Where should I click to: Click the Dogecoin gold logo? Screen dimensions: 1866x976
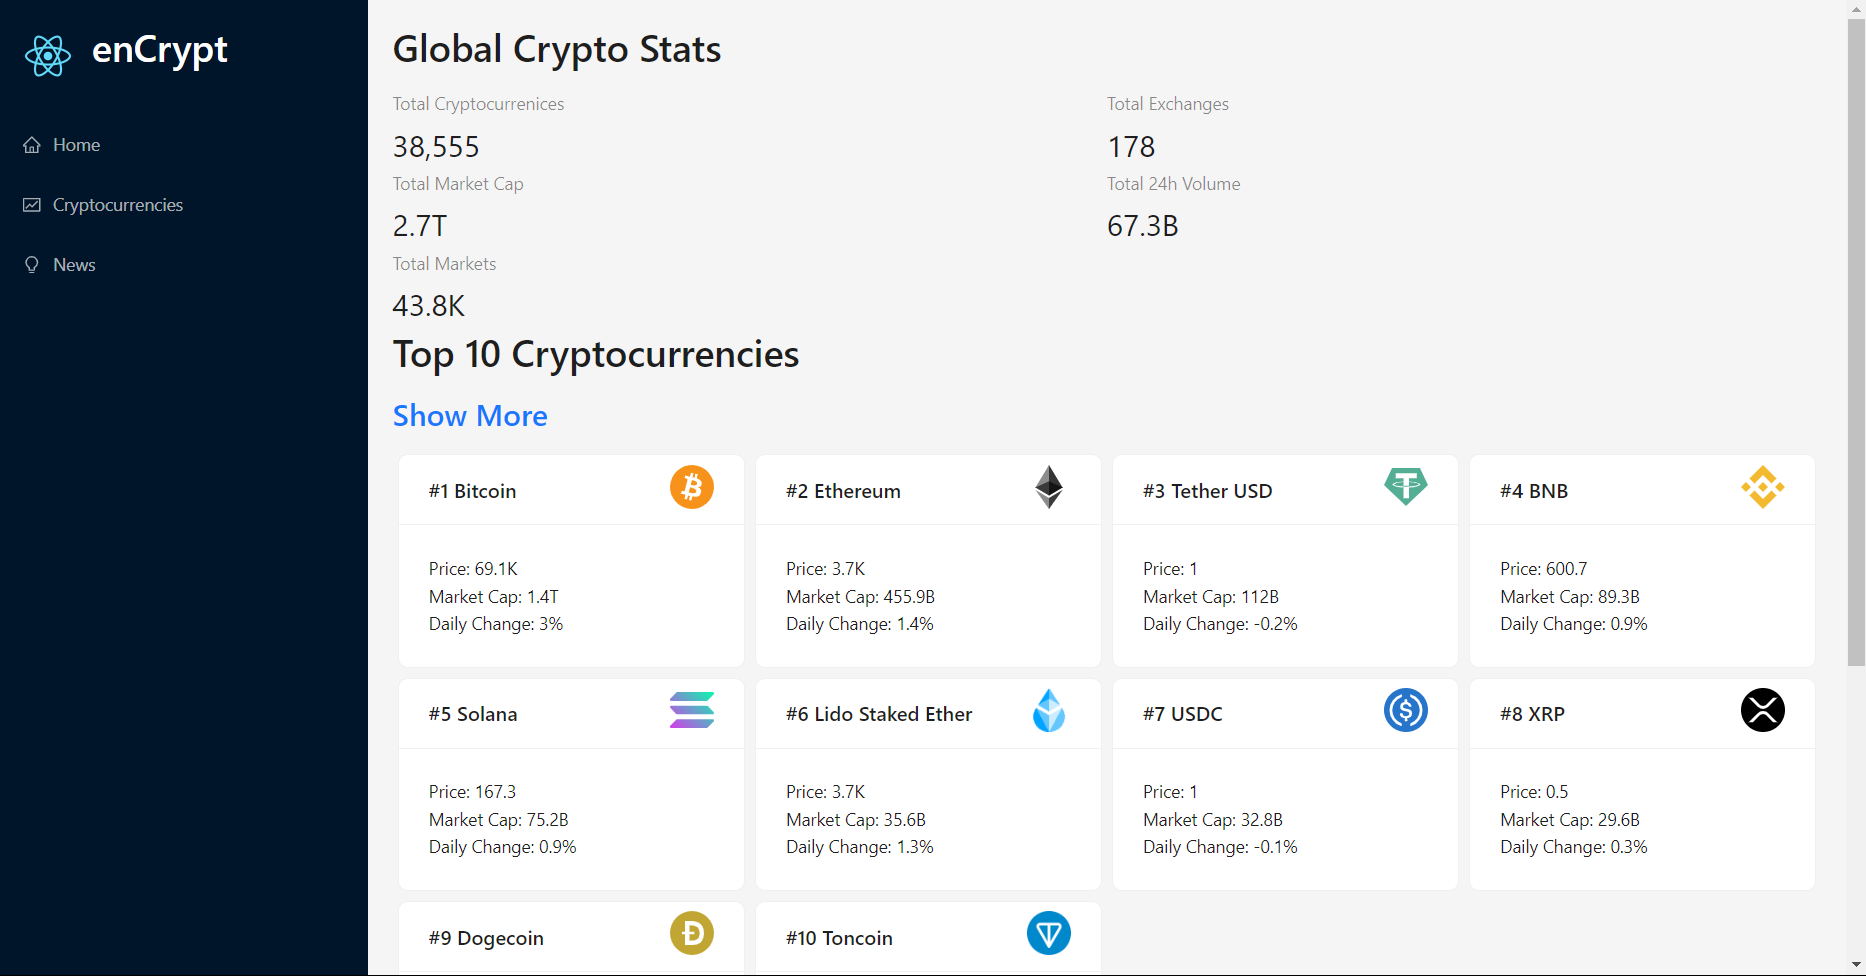(691, 934)
